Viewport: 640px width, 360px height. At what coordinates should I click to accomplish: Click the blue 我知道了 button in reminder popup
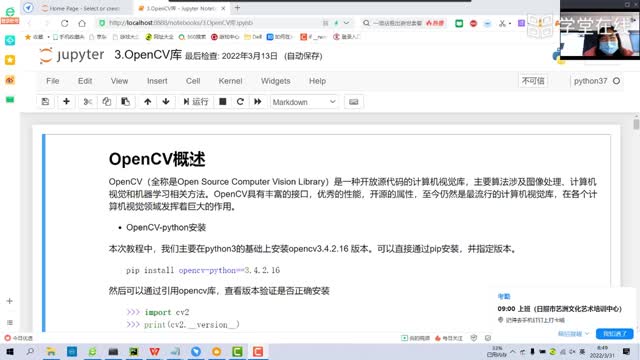click(615, 333)
